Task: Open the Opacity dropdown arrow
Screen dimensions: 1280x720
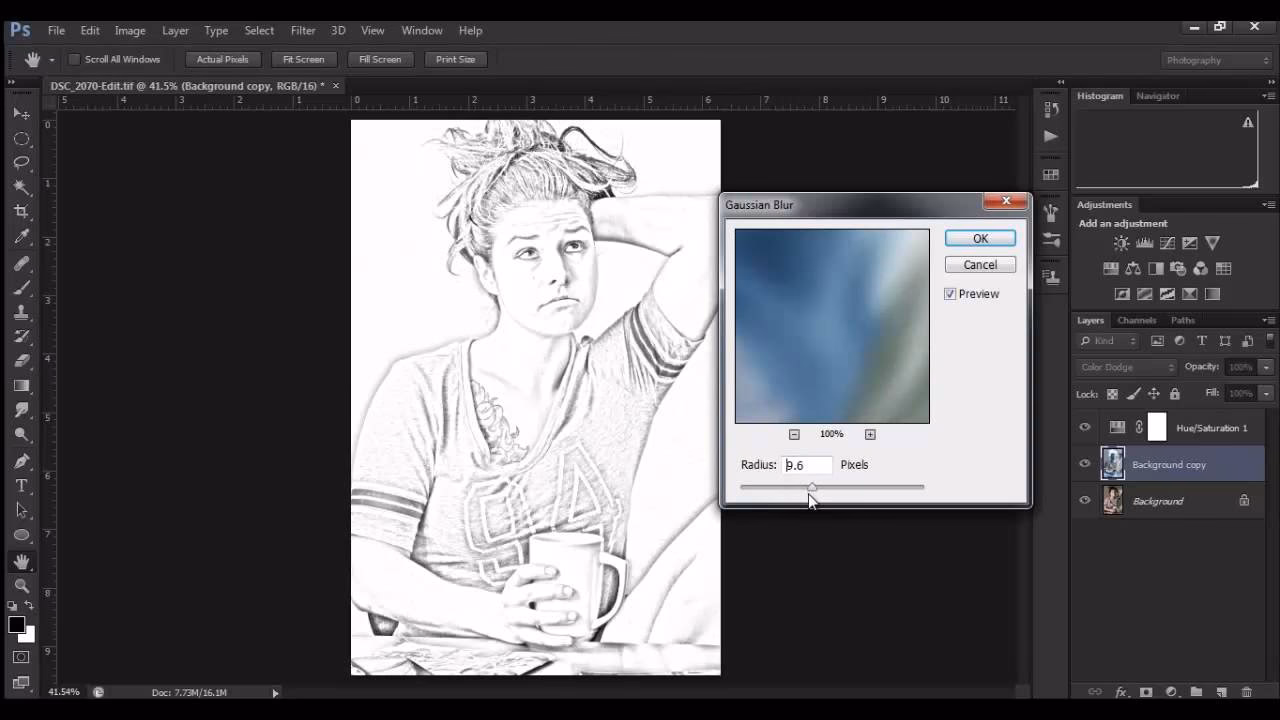Action: [x=1264, y=367]
